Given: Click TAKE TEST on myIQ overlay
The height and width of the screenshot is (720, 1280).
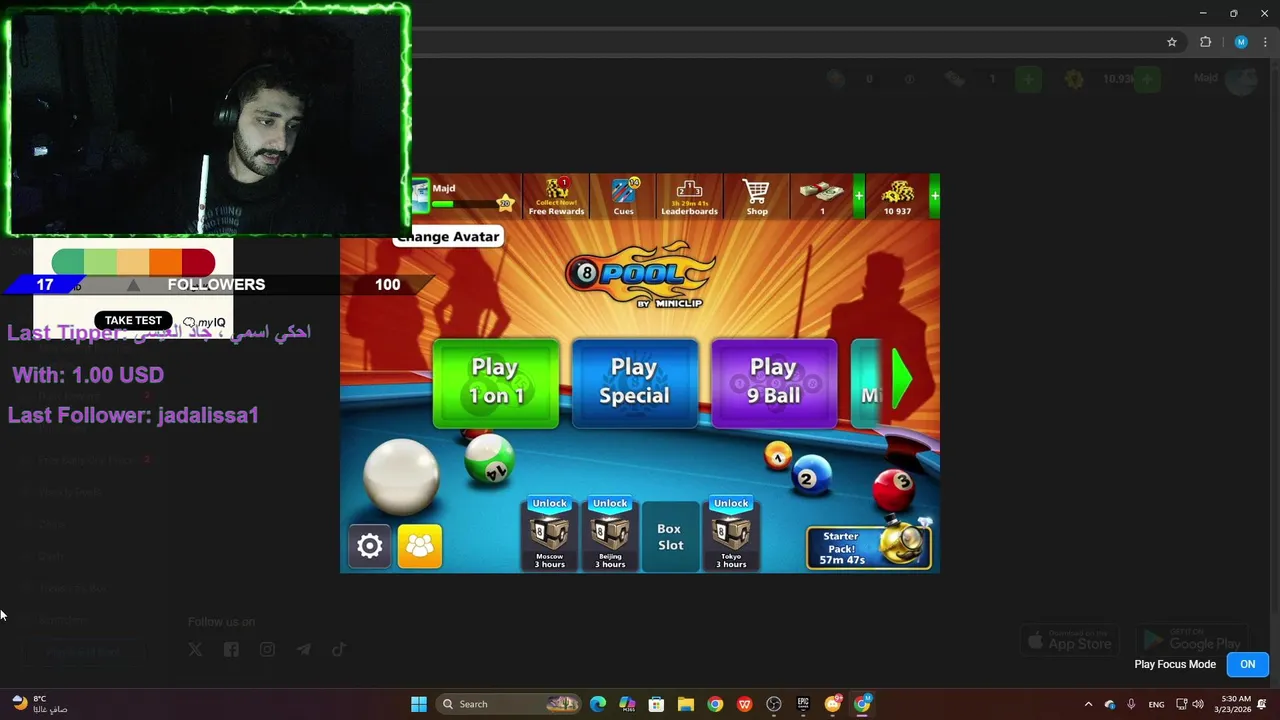Looking at the screenshot, I should point(133,321).
